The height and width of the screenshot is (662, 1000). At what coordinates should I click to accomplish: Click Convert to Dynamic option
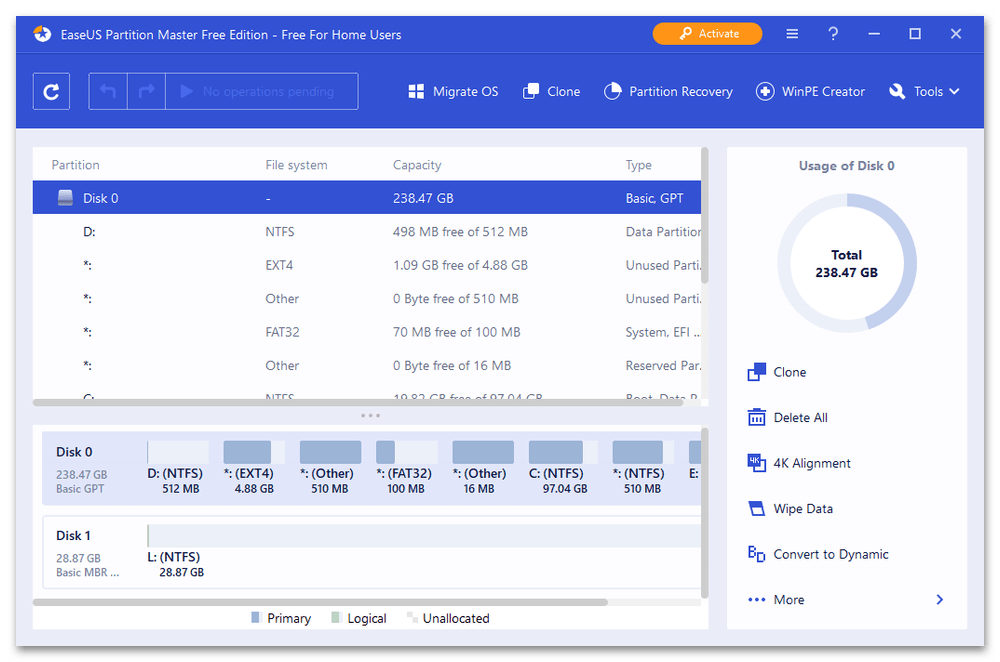[830, 554]
